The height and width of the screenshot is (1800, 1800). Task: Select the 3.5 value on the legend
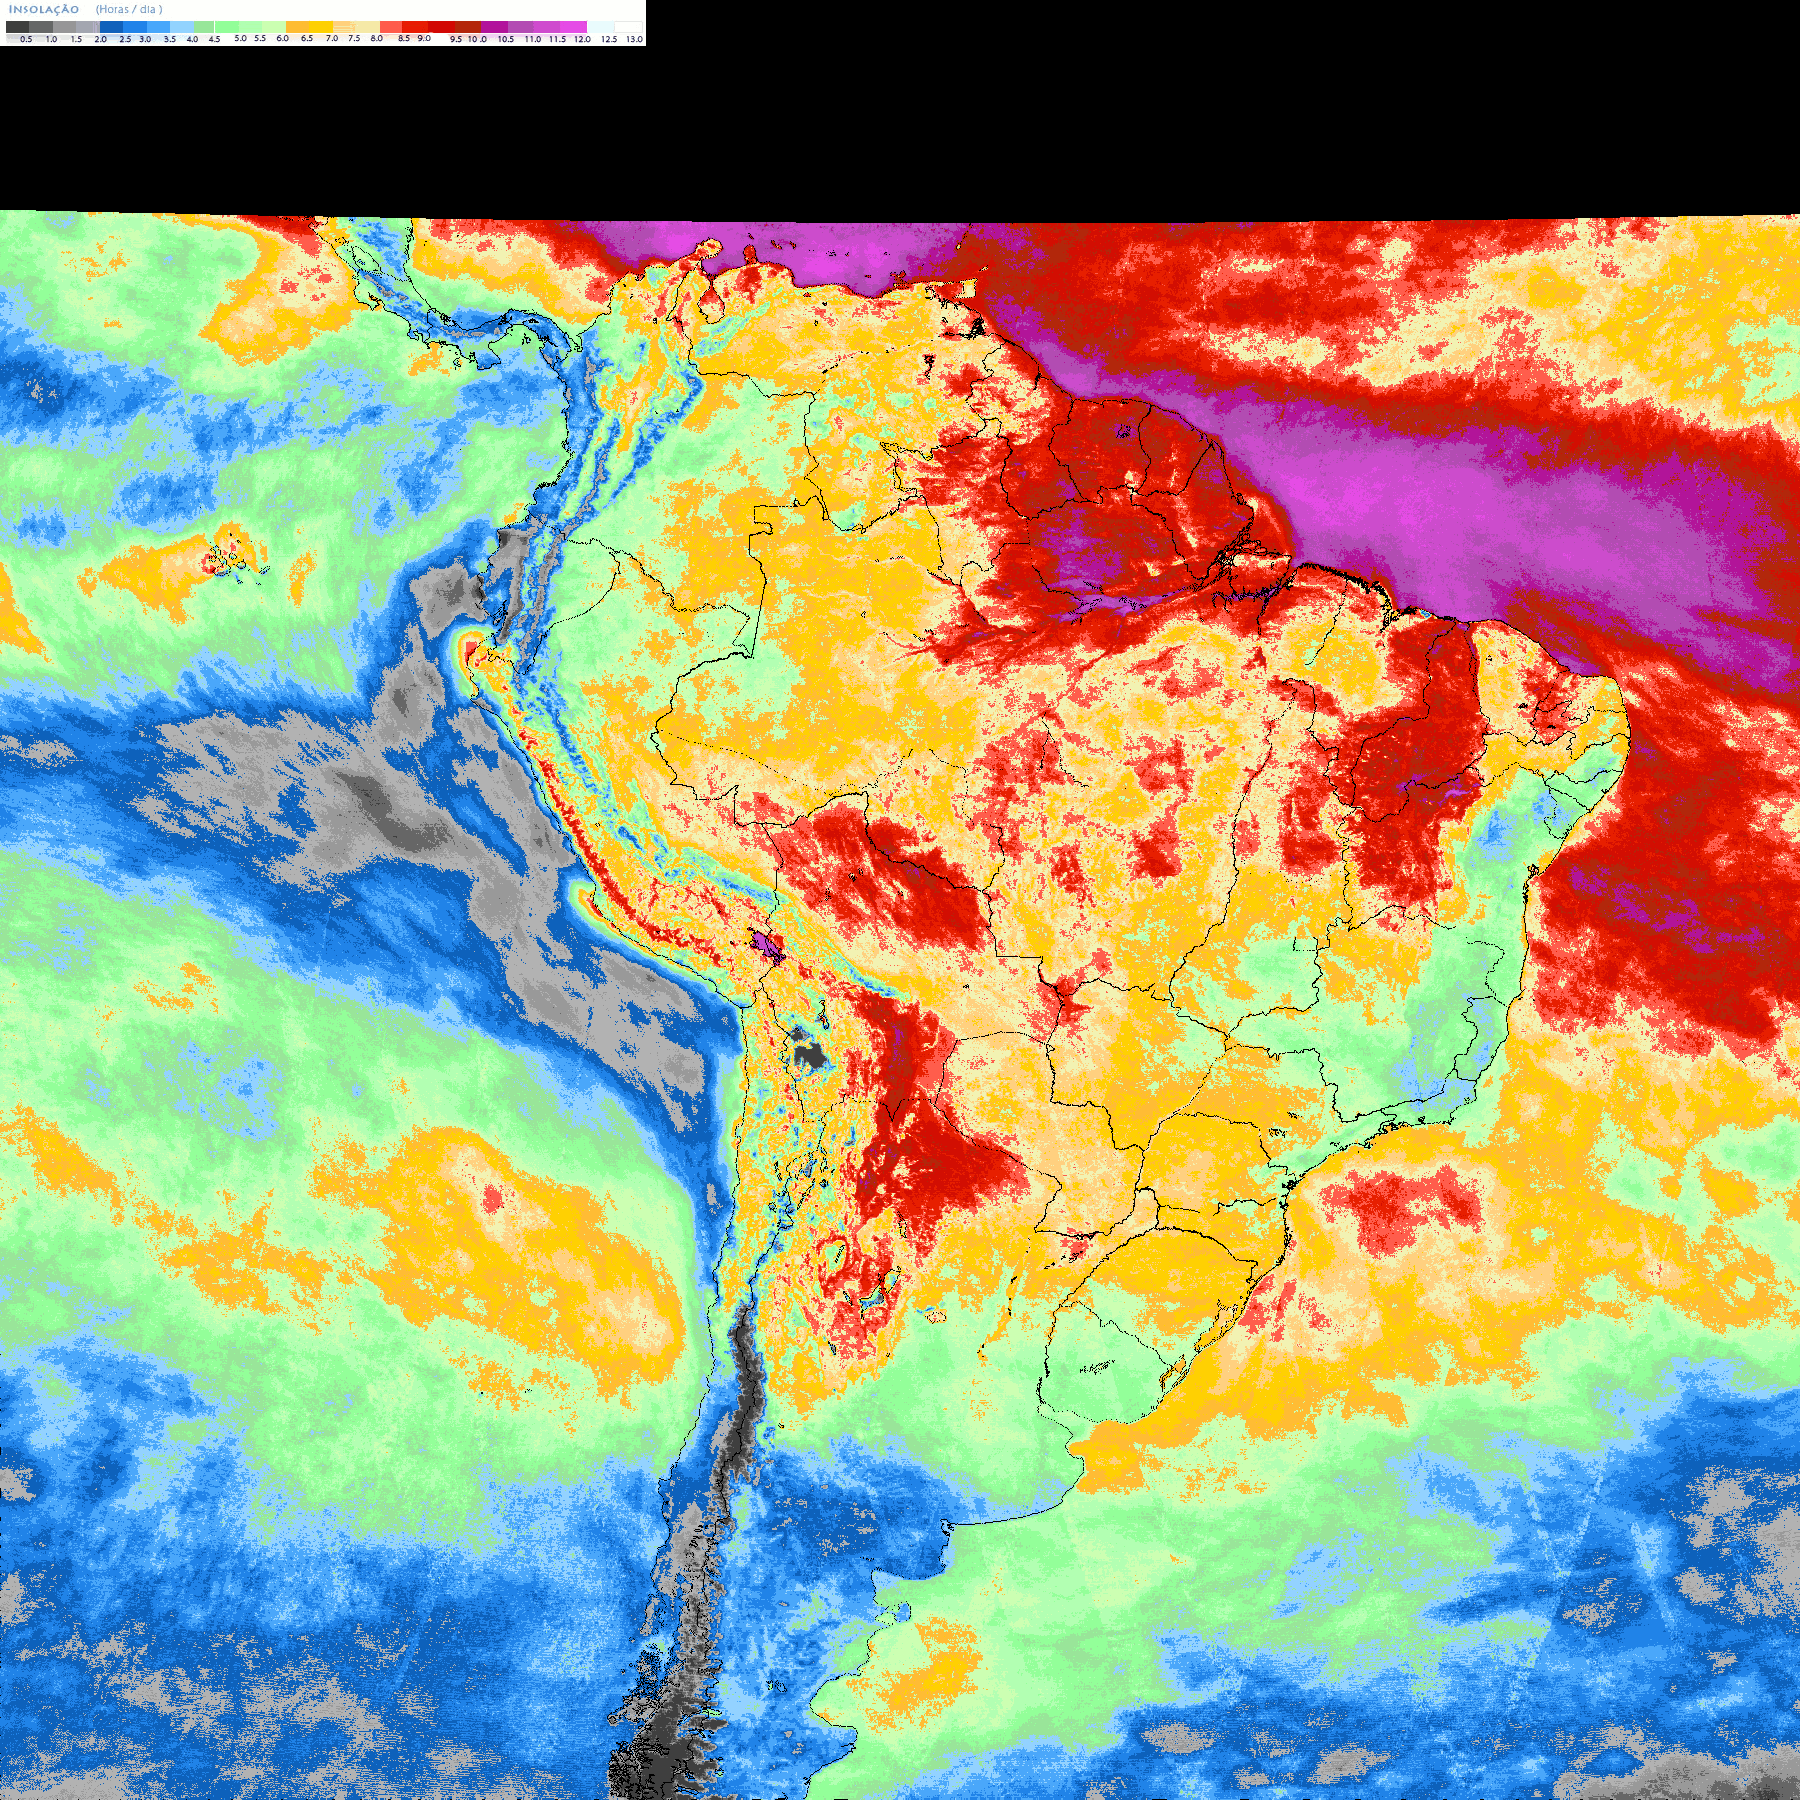170,39
